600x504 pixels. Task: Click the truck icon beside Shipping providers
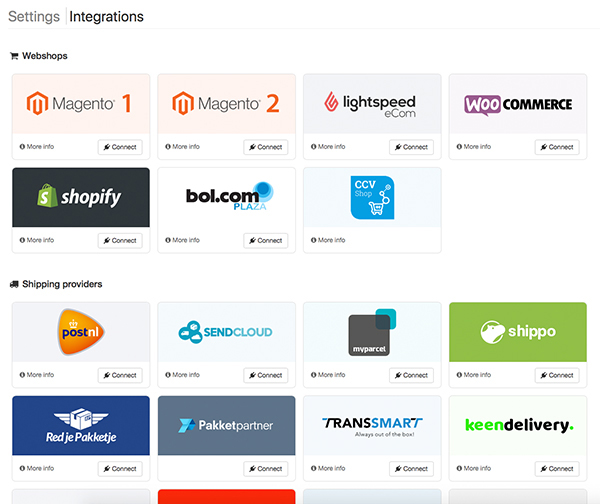(x=14, y=284)
